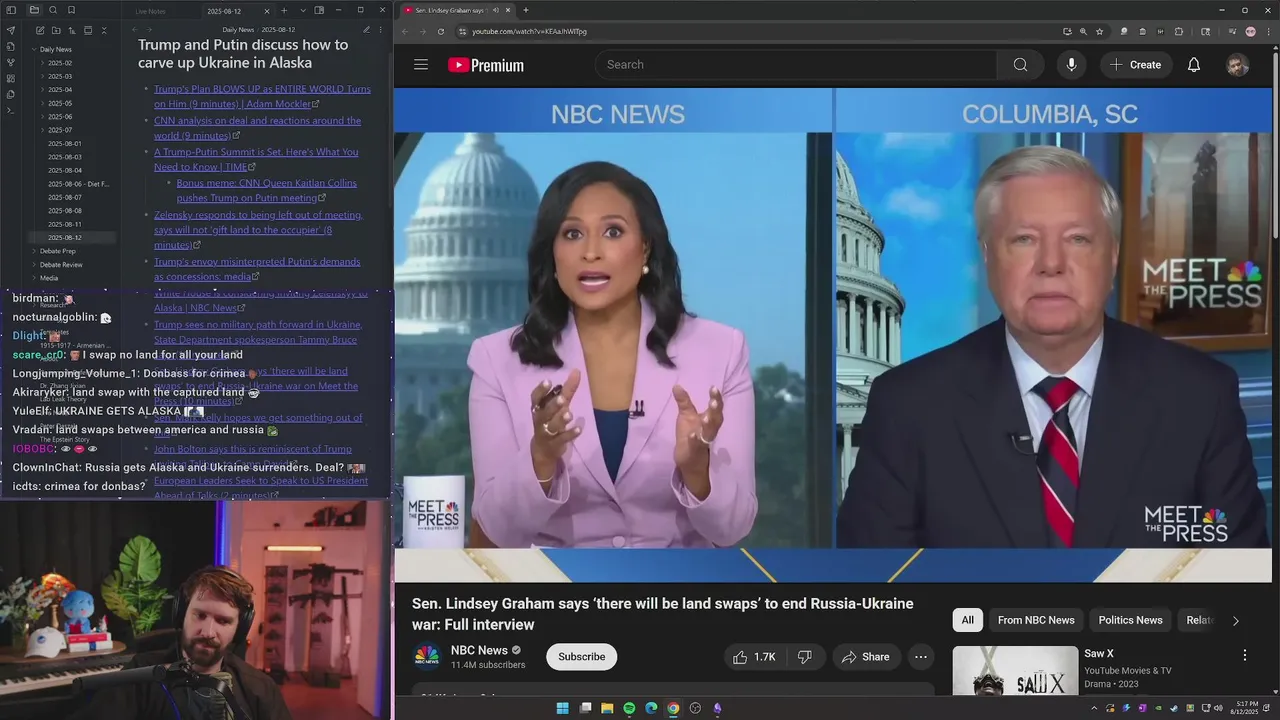Screen dimensions: 1280x720
Task: Go to YouTube Premium home logo
Action: click(486, 65)
